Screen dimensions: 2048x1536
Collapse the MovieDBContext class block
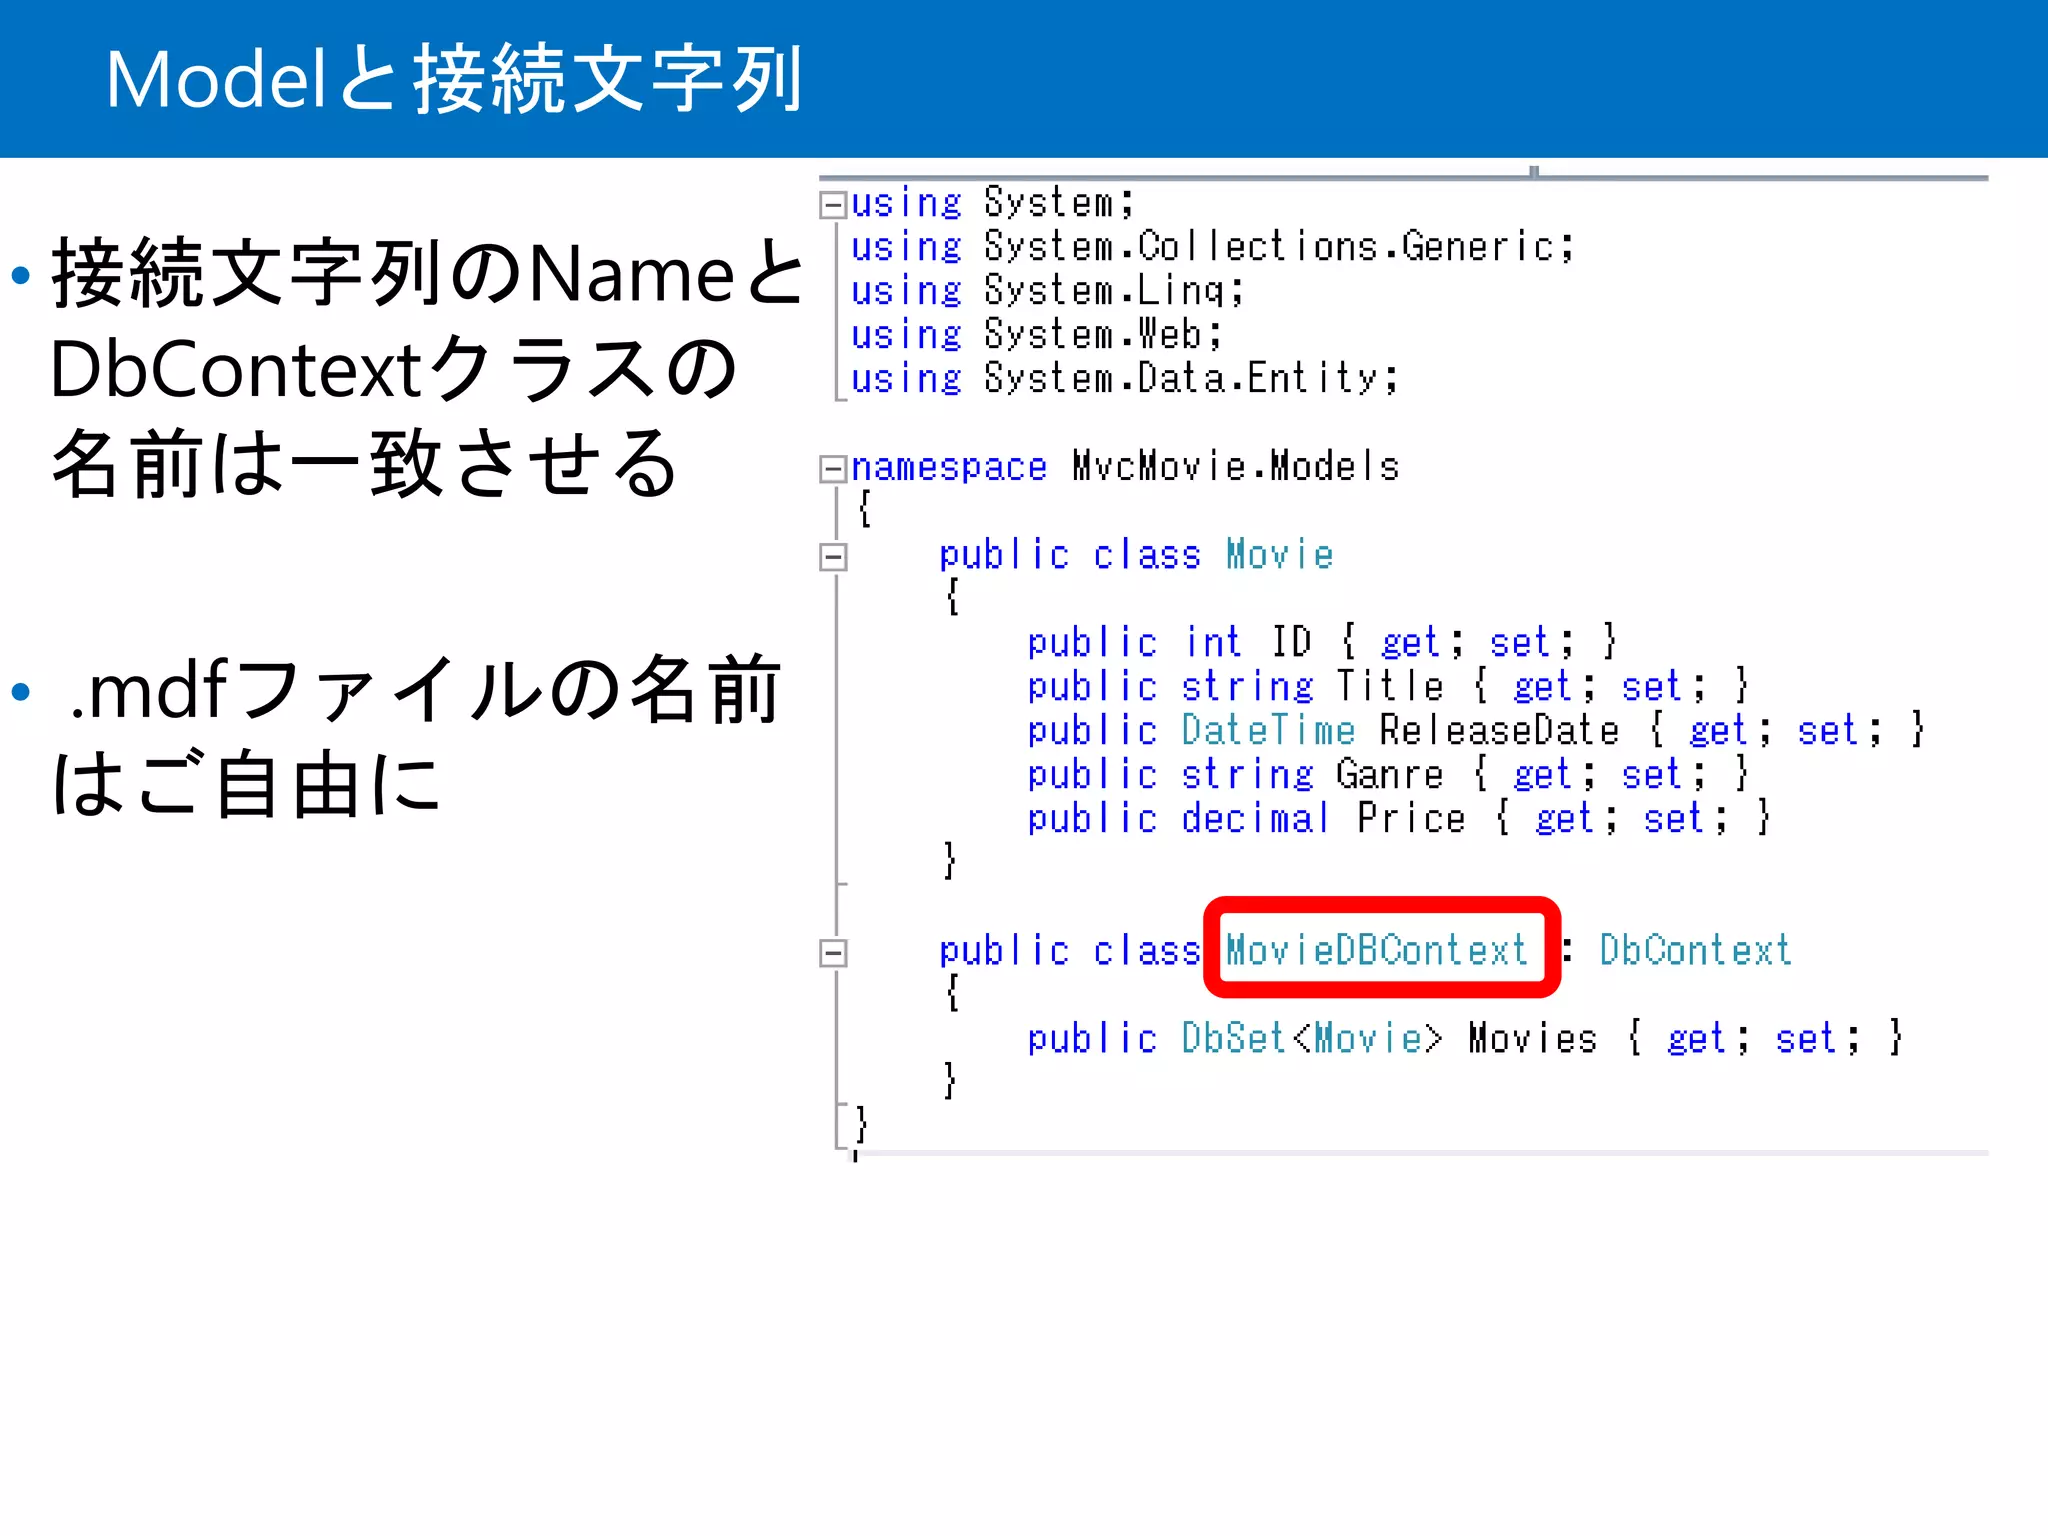point(833,953)
